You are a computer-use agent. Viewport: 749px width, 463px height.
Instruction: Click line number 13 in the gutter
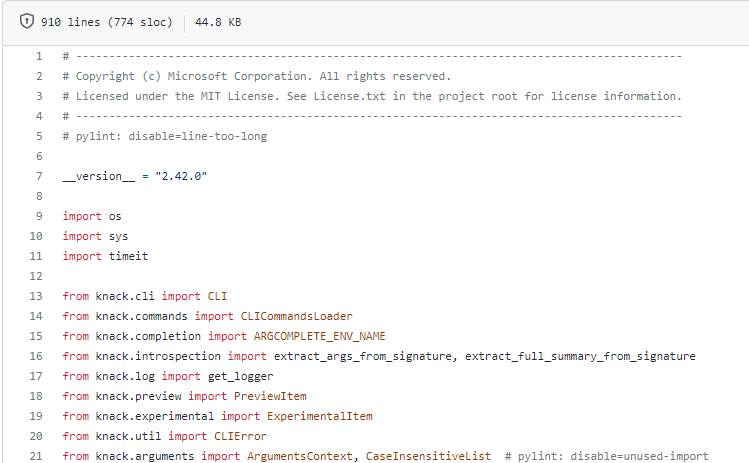35,296
